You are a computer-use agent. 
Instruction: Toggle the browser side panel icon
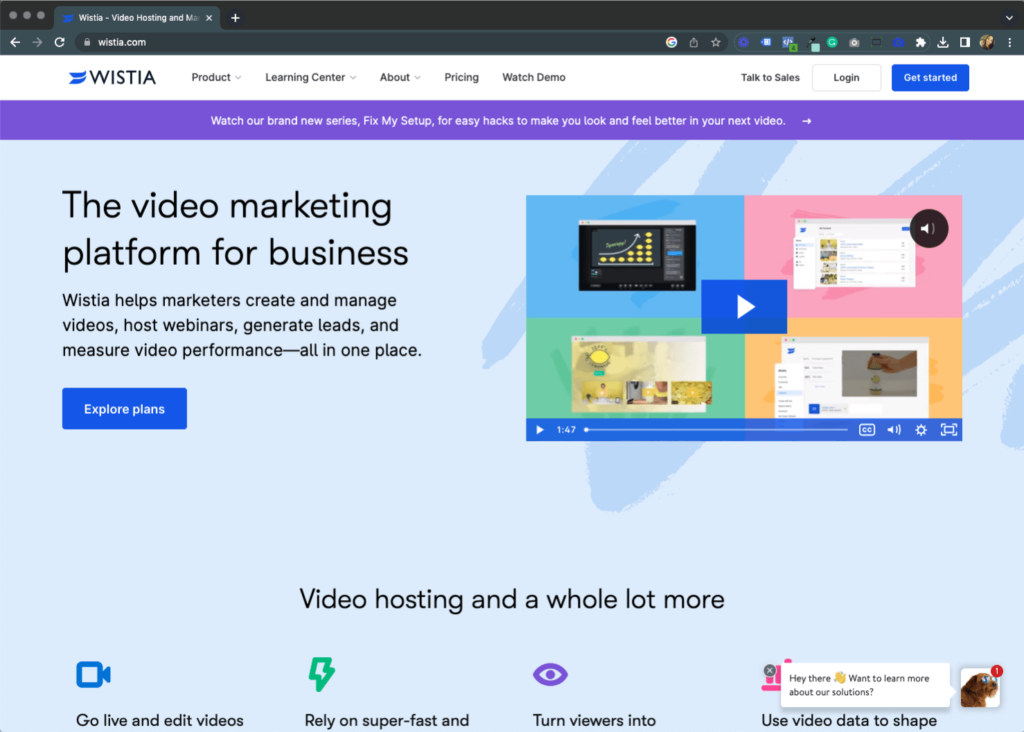tap(965, 42)
